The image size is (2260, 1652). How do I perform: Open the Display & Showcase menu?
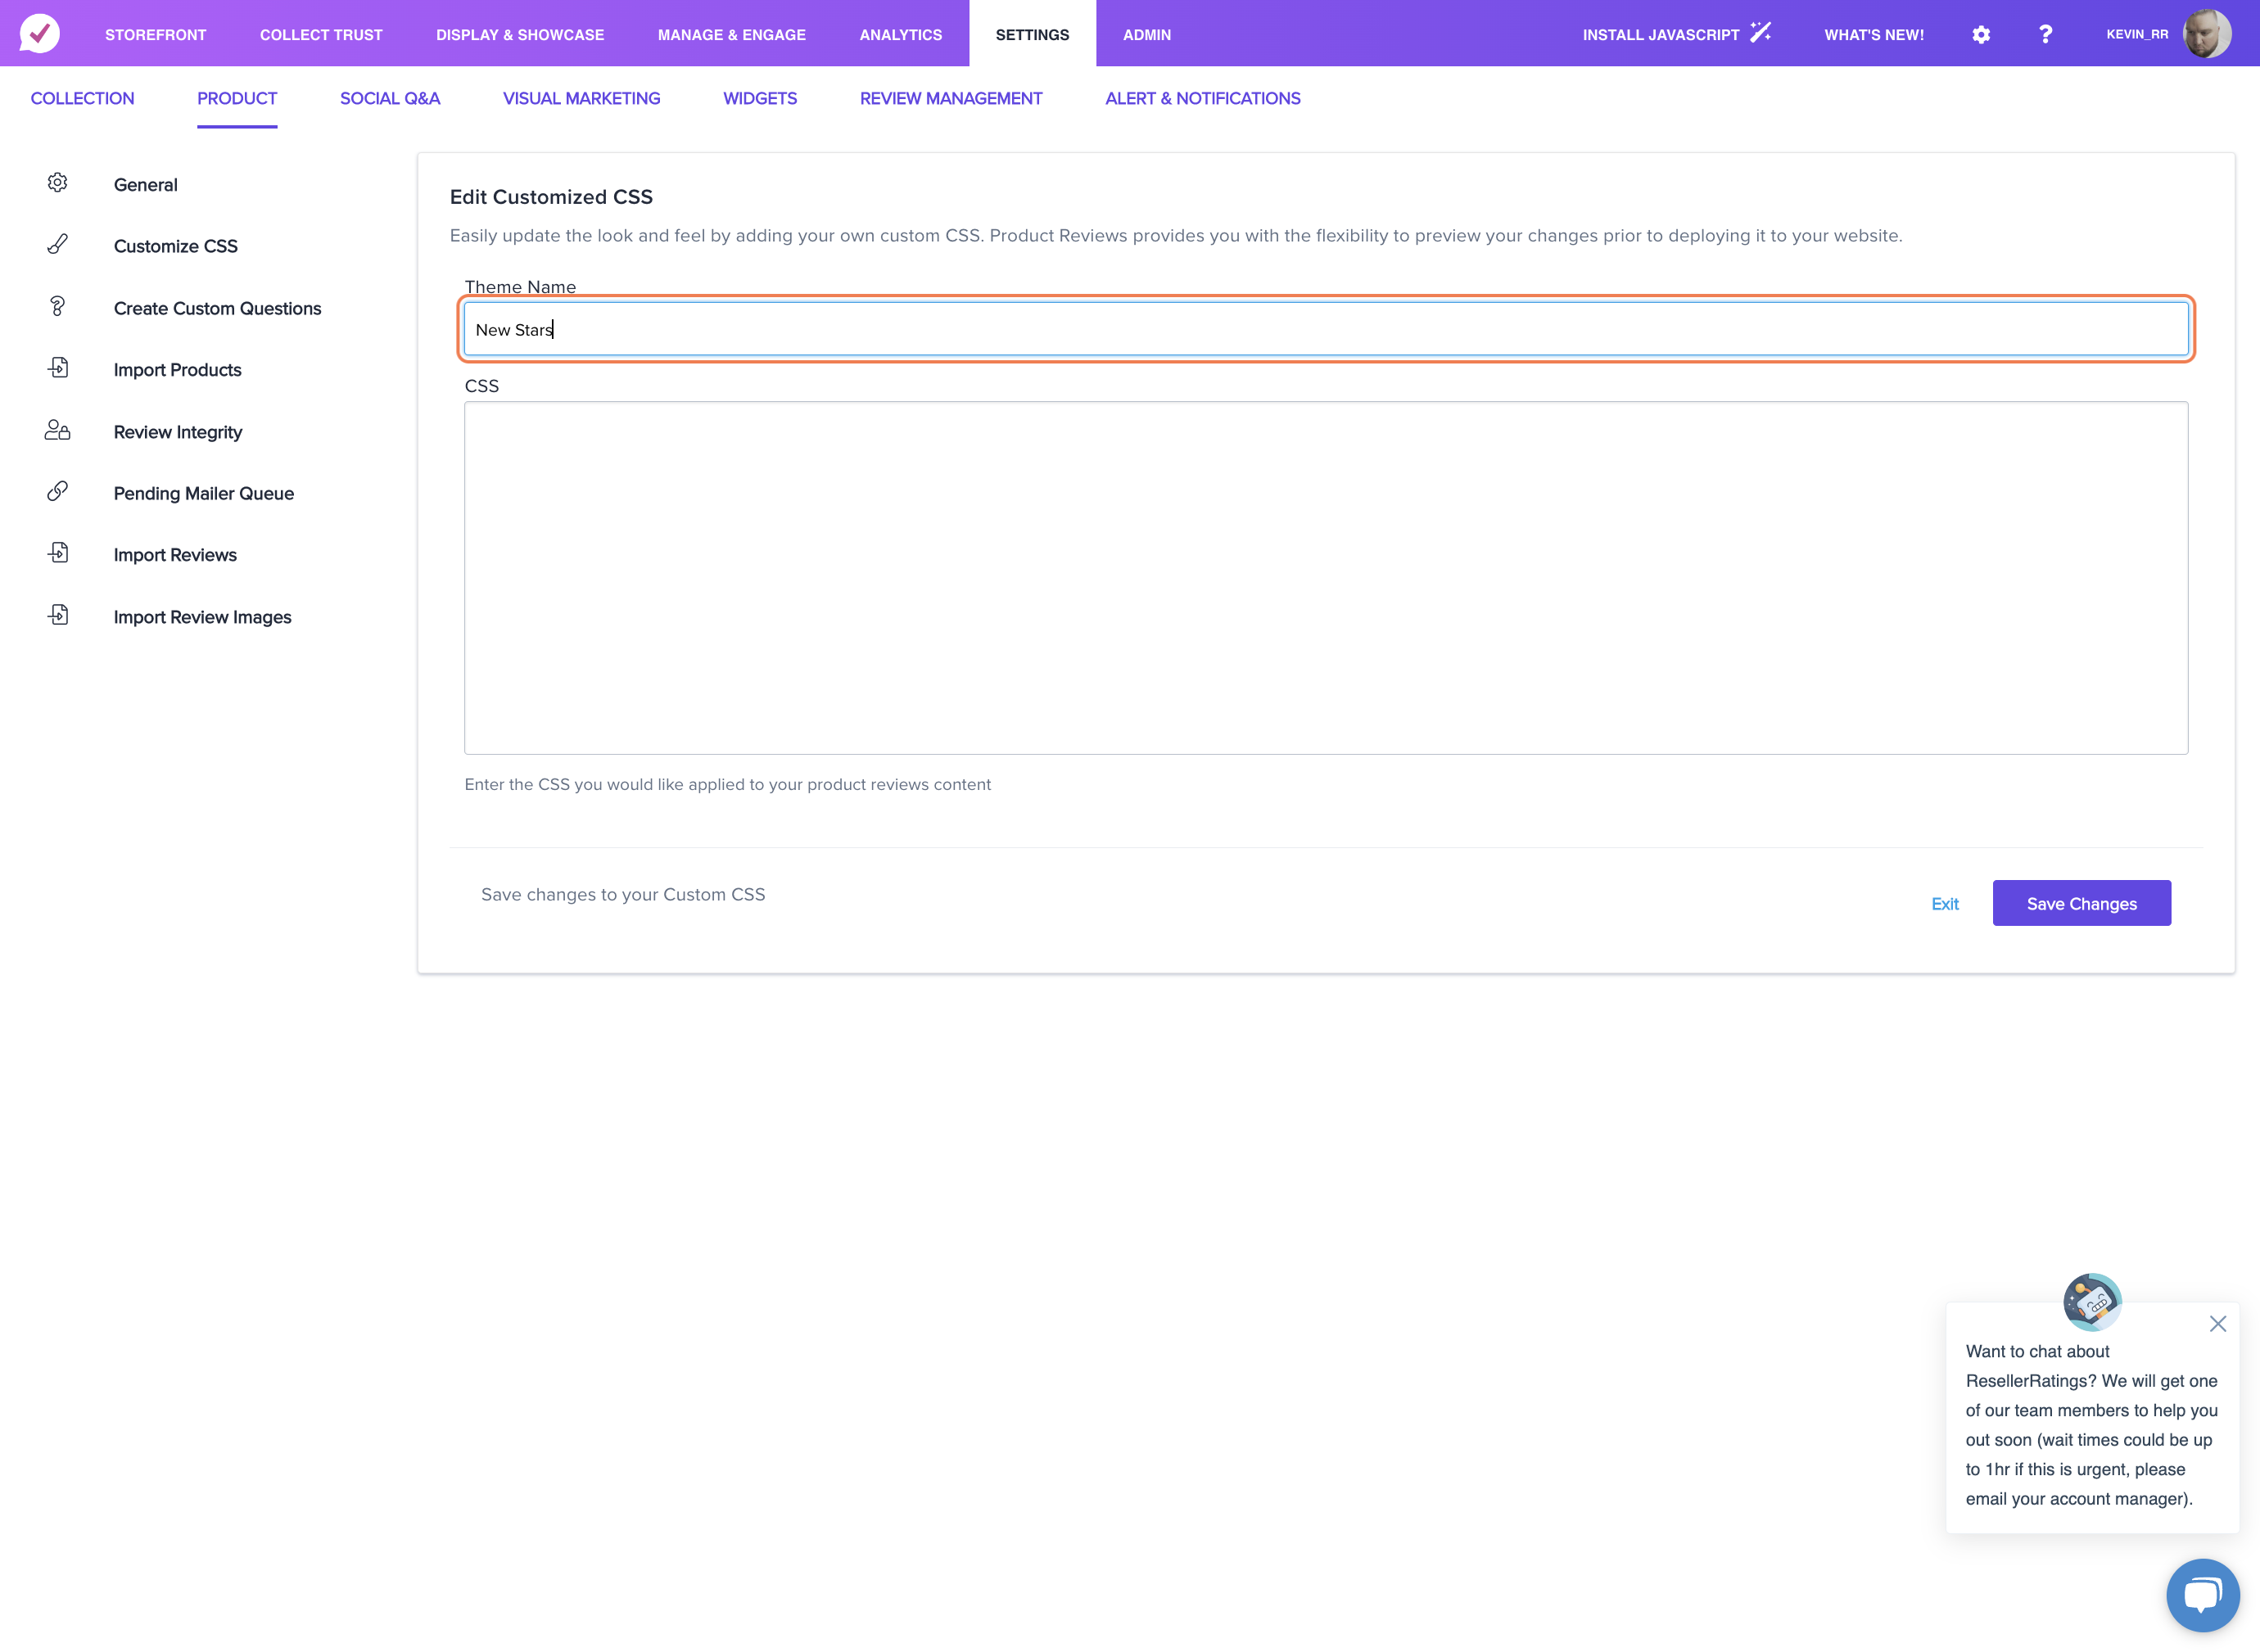tap(520, 35)
